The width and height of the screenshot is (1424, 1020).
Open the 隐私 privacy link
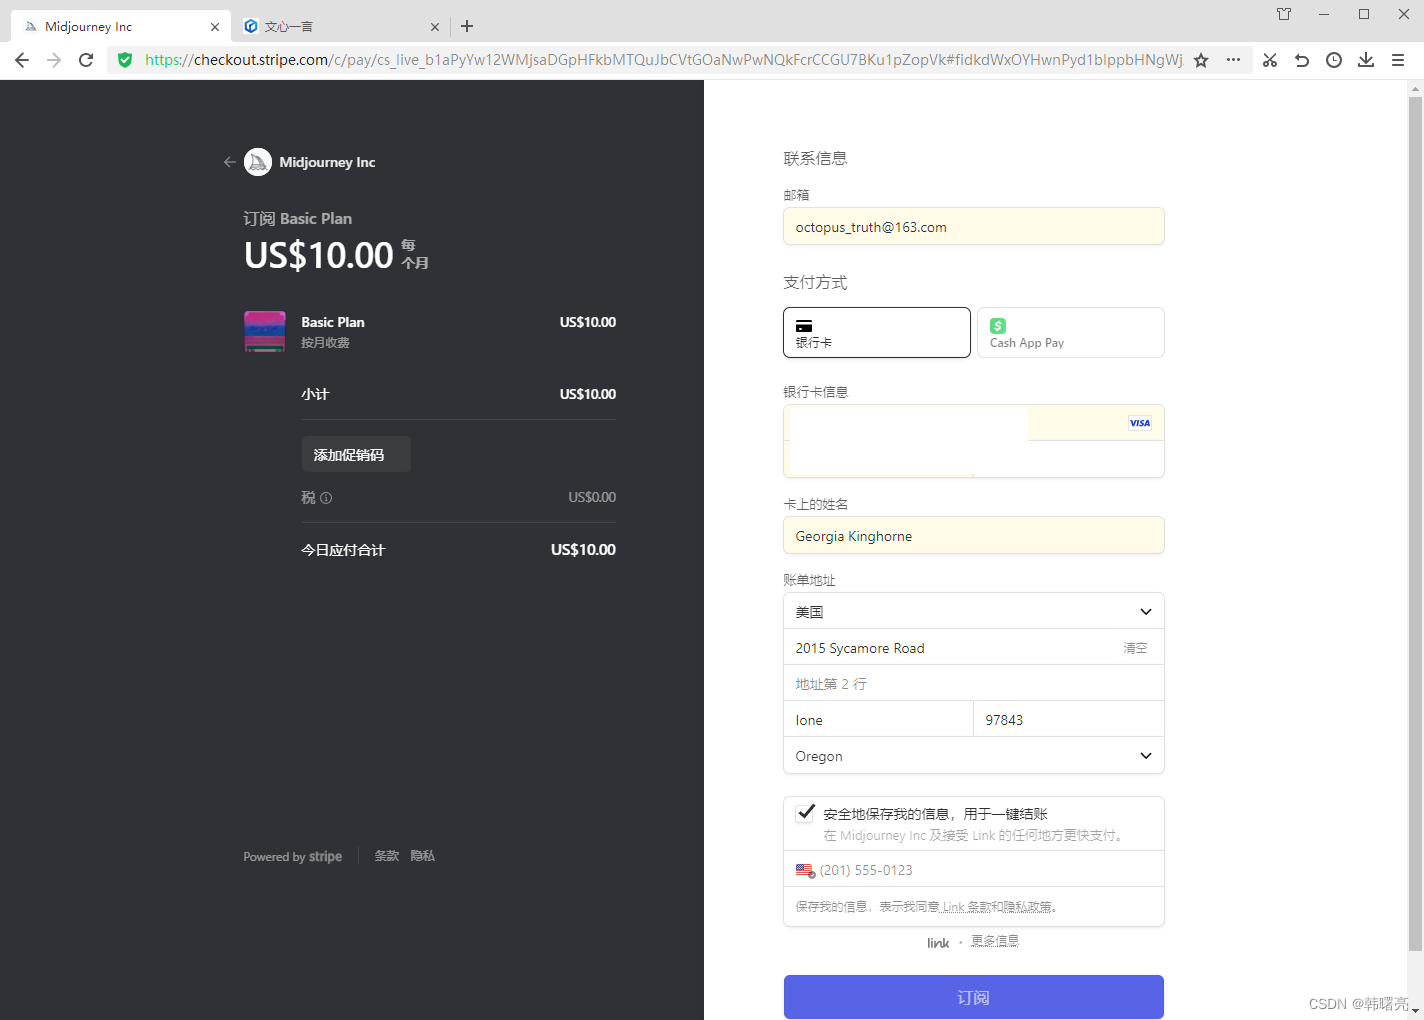click(423, 856)
